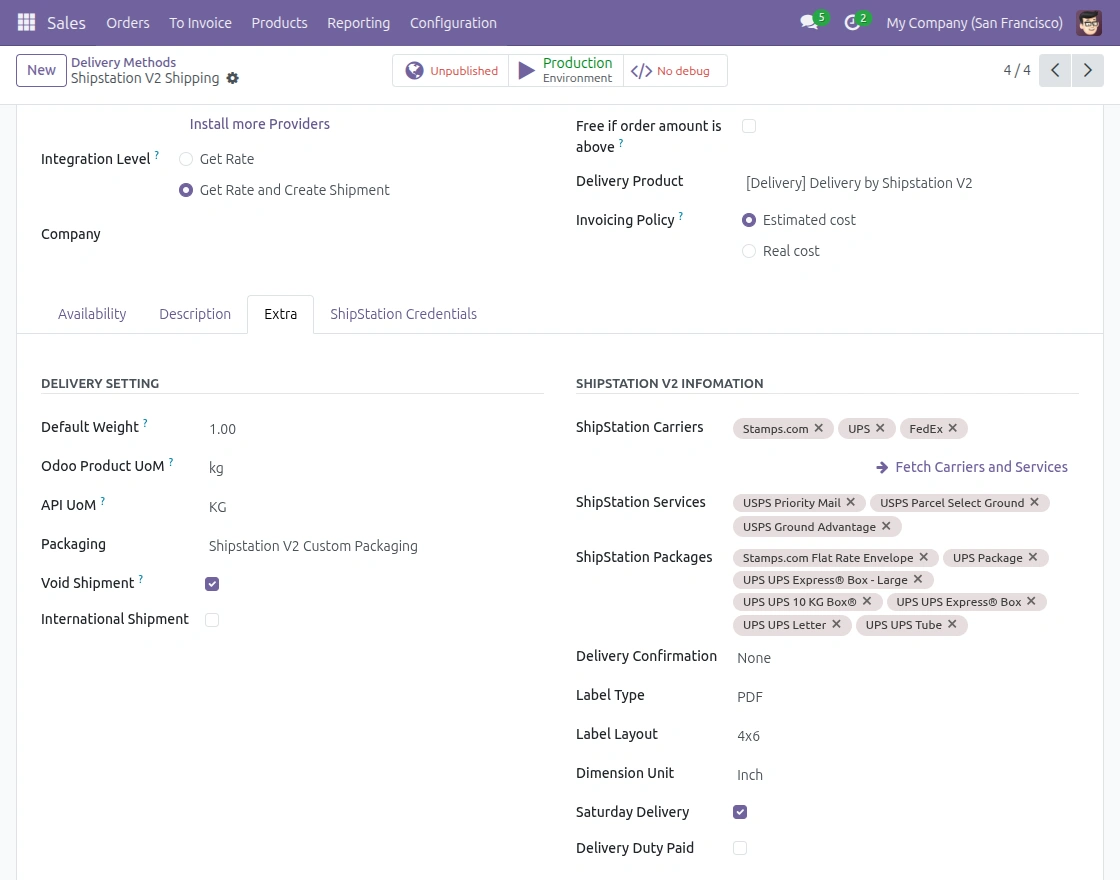Uncheck the Saturday Delivery checkbox
The image size is (1120, 880).
click(x=740, y=812)
